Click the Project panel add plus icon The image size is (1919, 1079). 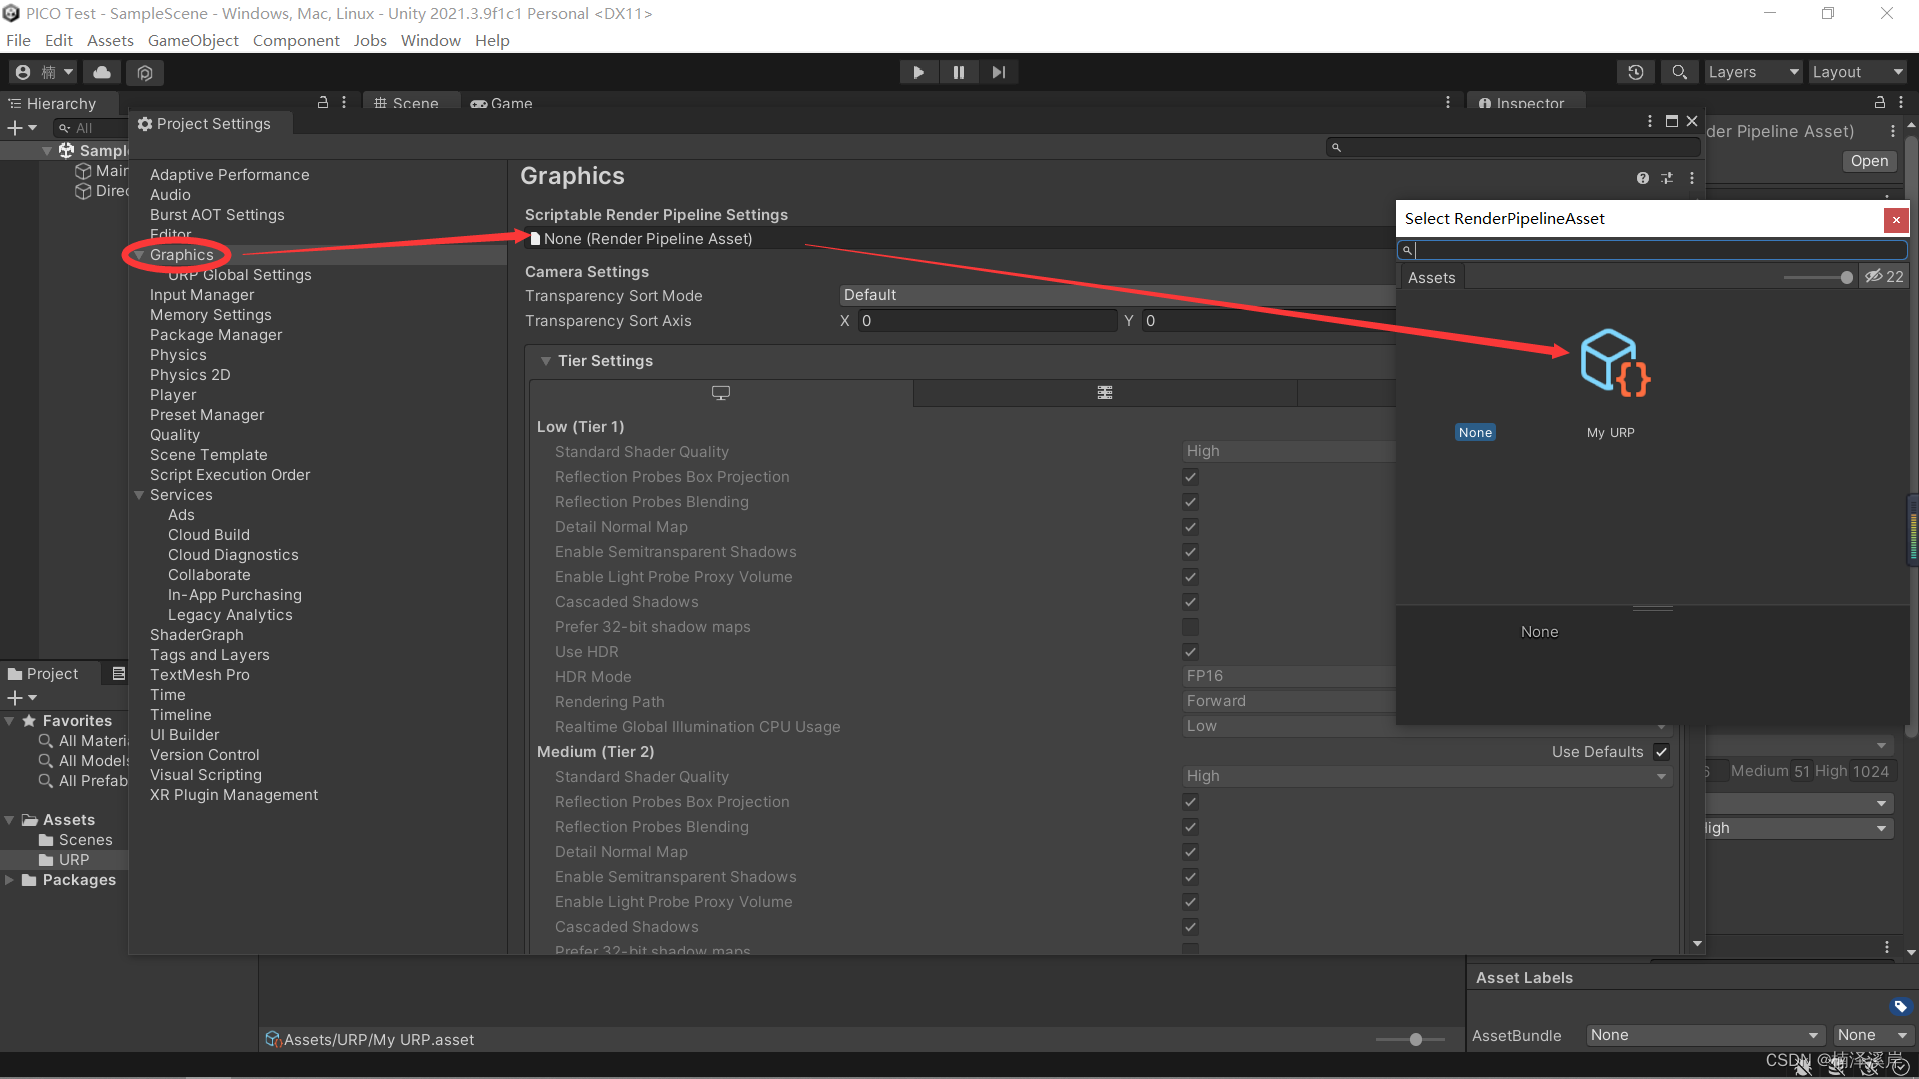coord(15,698)
